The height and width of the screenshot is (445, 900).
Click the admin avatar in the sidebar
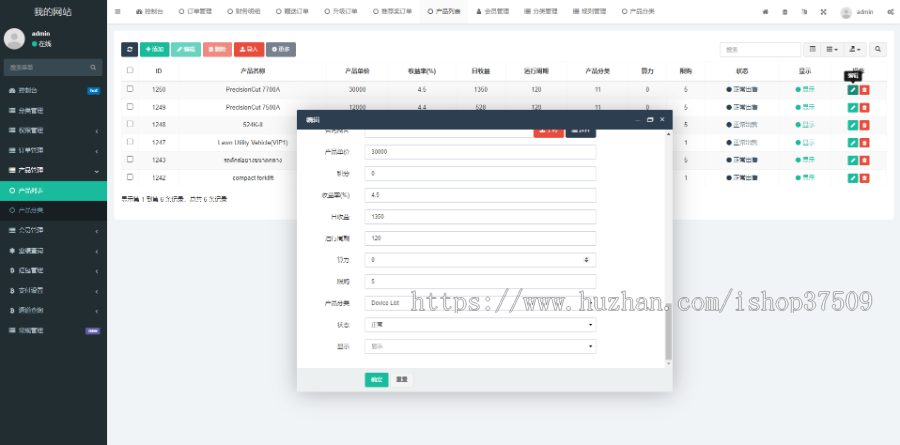click(x=14, y=38)
